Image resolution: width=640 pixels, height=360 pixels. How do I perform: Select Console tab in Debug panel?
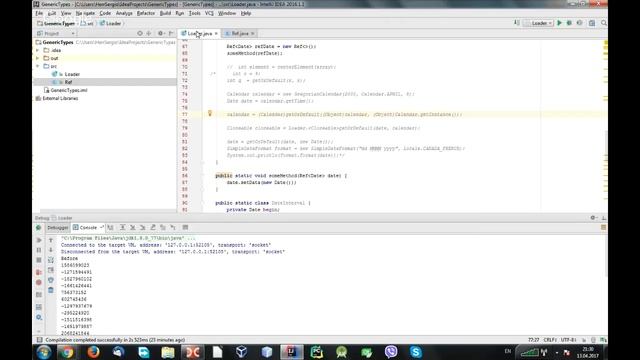pyautogui.click(x=88, y=228)
